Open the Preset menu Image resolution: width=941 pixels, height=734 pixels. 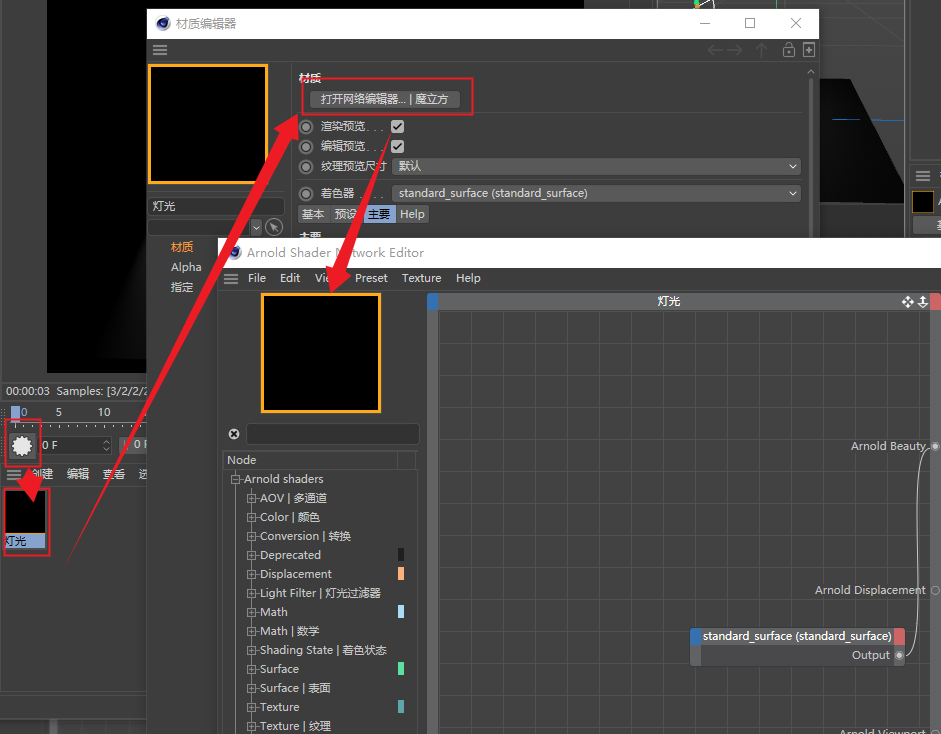(371, 278)
